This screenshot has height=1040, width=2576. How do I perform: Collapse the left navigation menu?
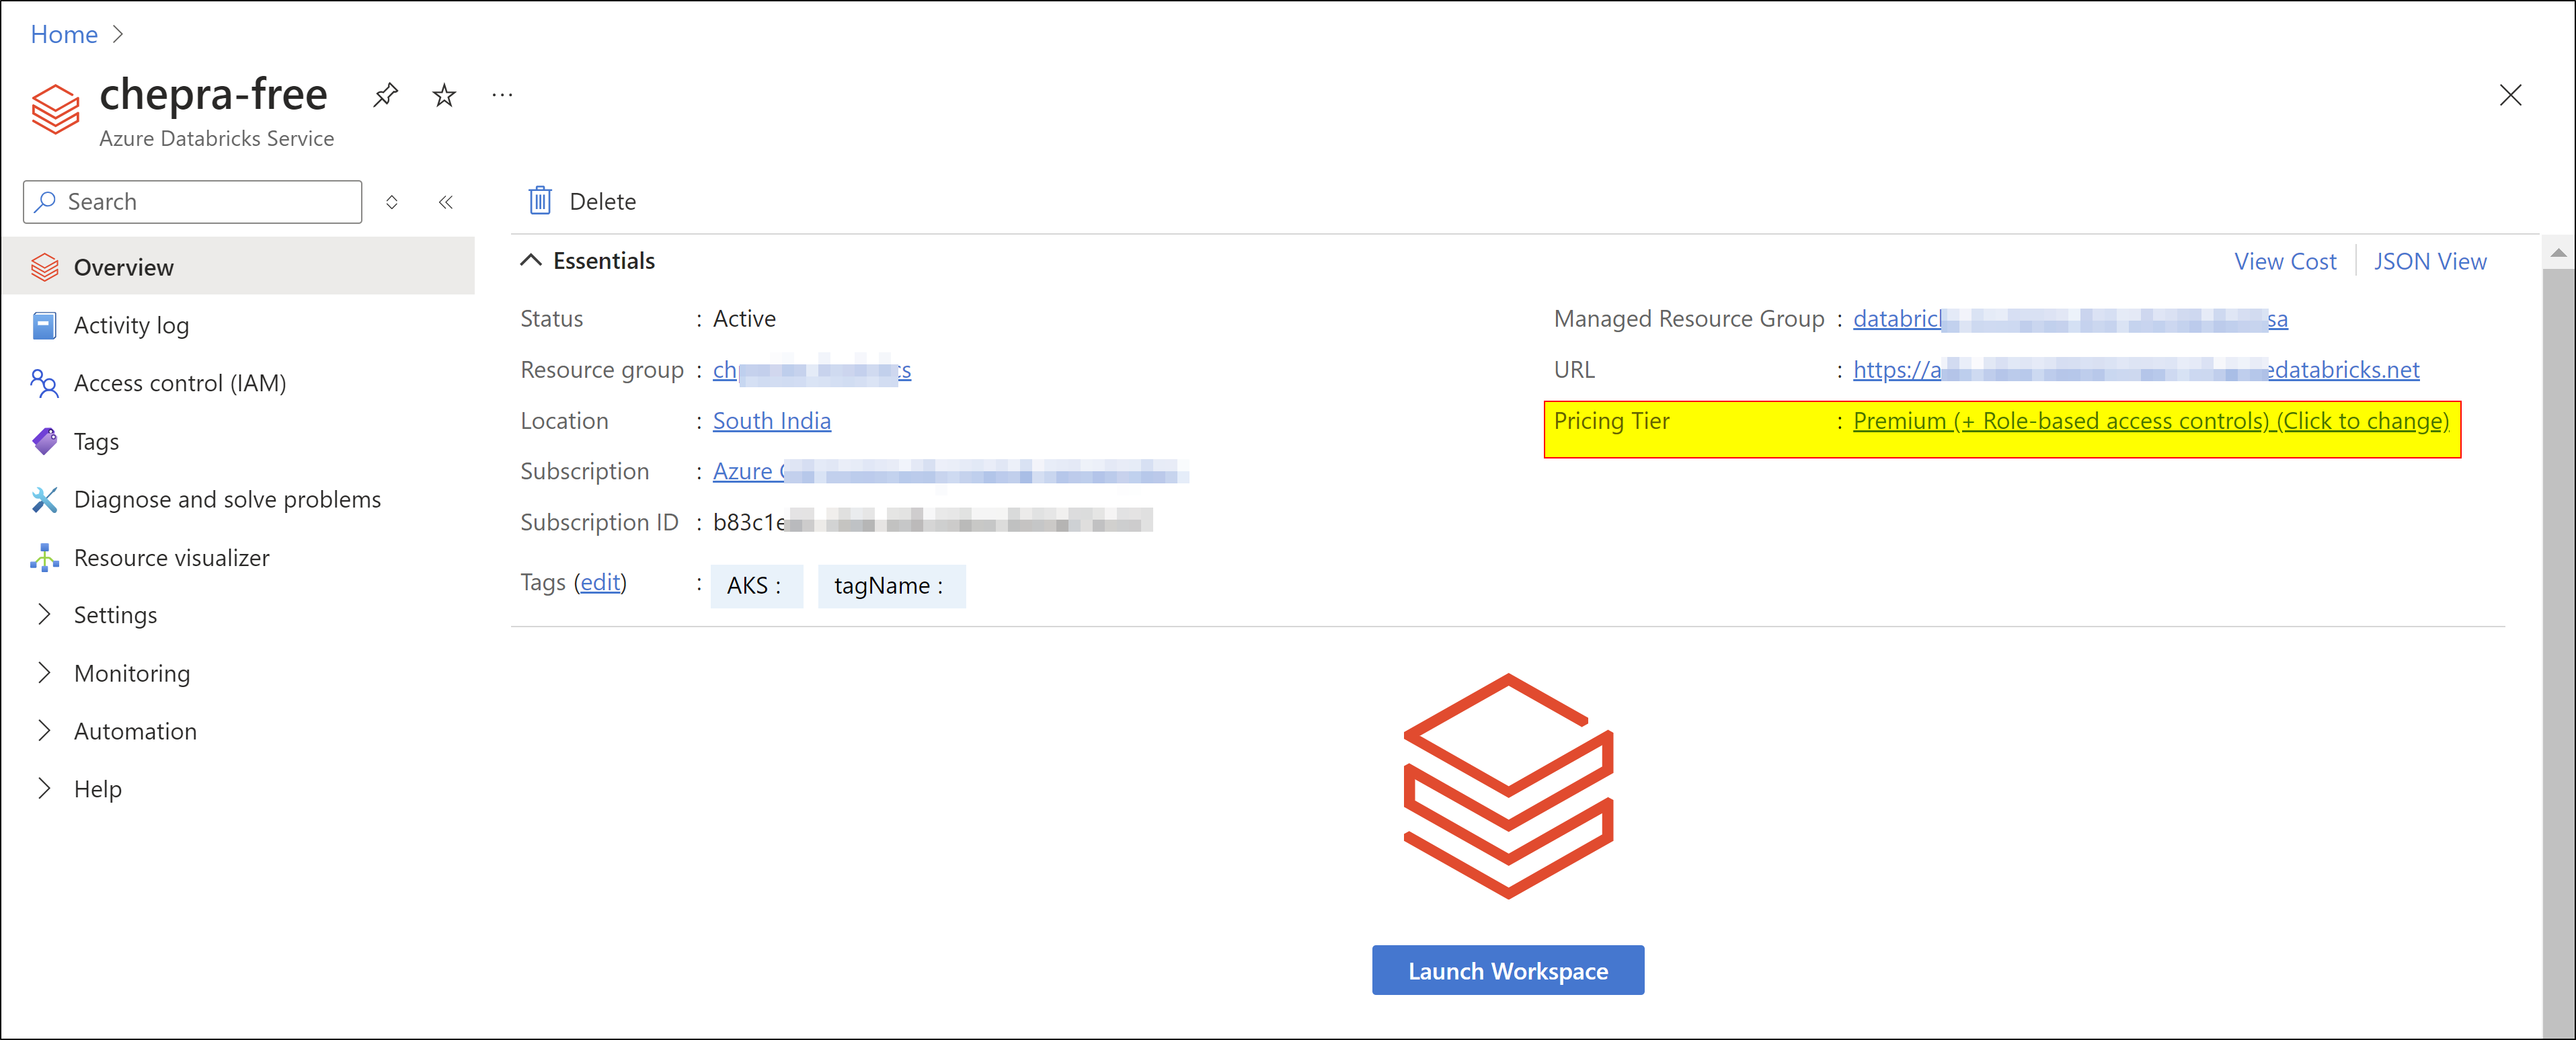point(446,202)
